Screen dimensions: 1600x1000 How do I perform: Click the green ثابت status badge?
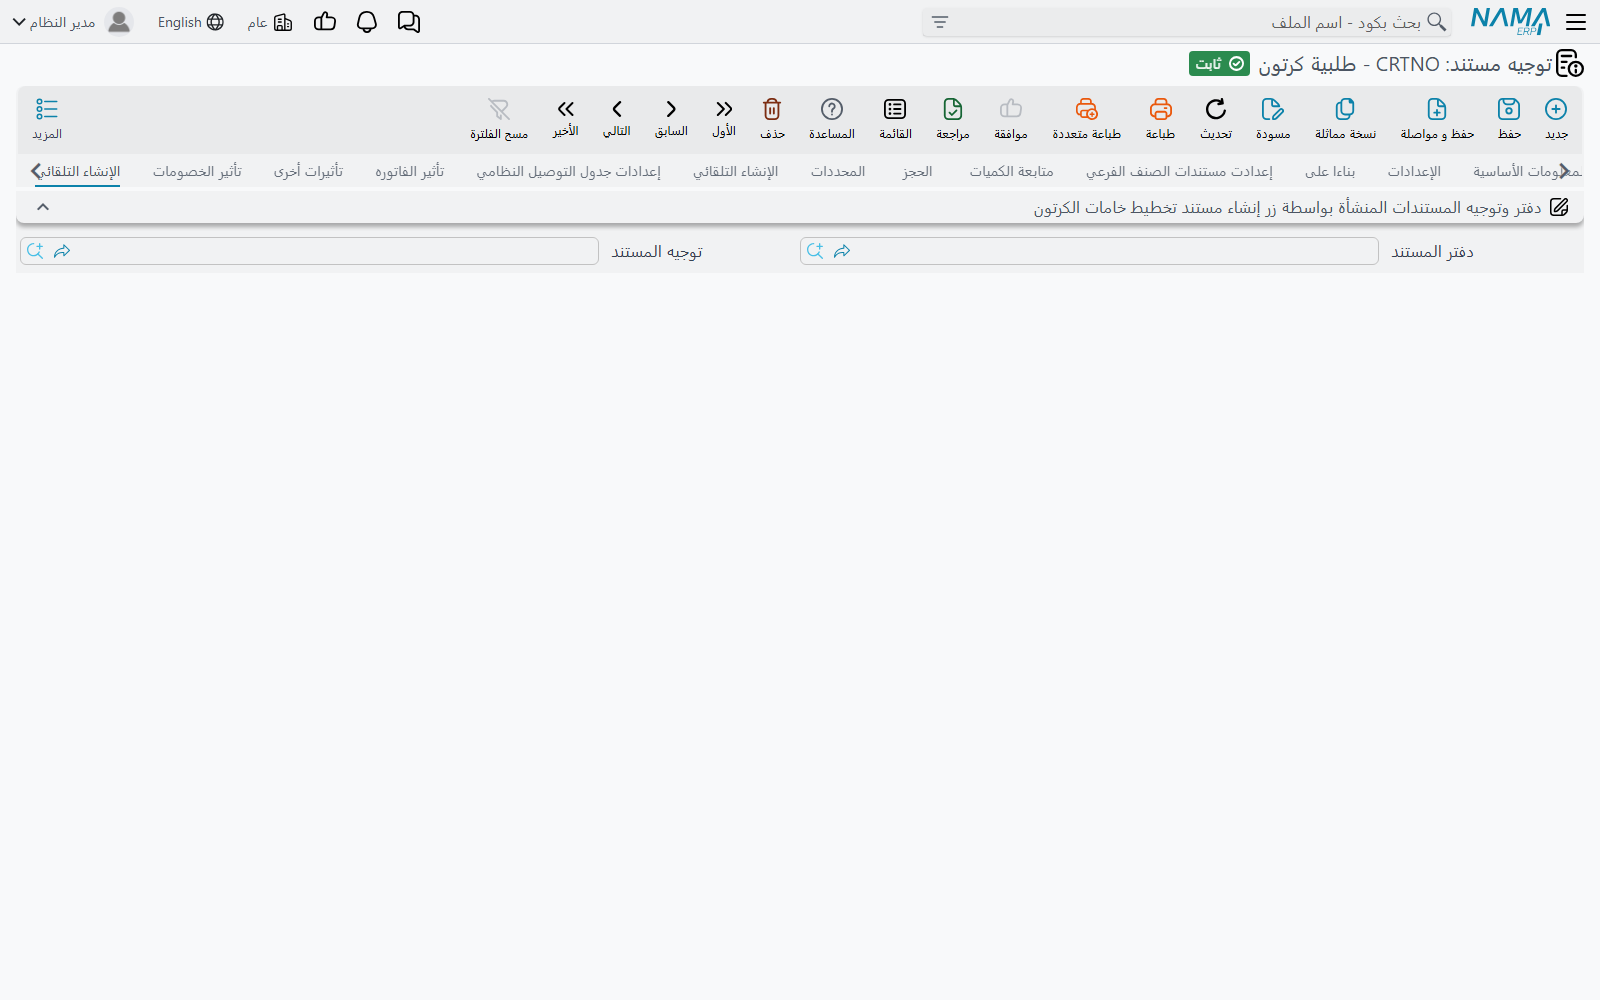point(1219,64)
